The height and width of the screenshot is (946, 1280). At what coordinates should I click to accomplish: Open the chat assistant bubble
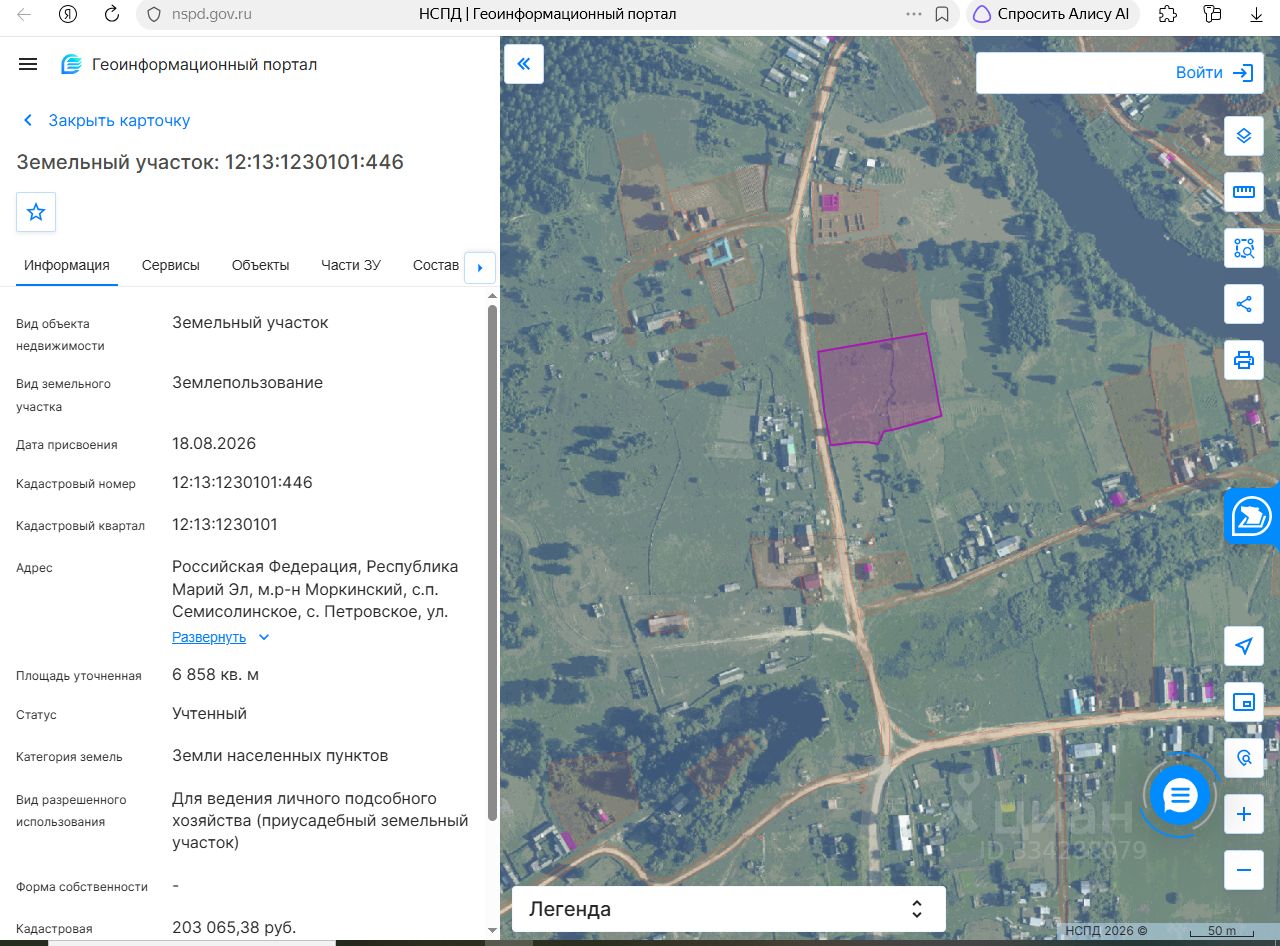1180,796
